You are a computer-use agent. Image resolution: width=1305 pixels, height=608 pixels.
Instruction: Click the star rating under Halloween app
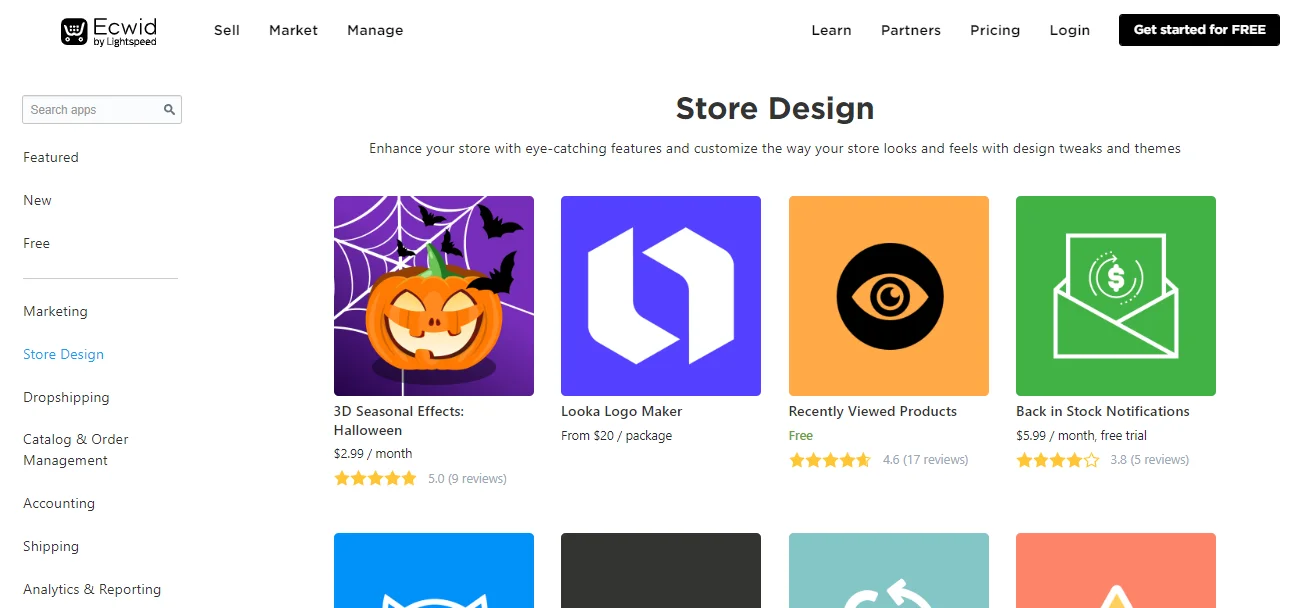(x=375, y=478)
